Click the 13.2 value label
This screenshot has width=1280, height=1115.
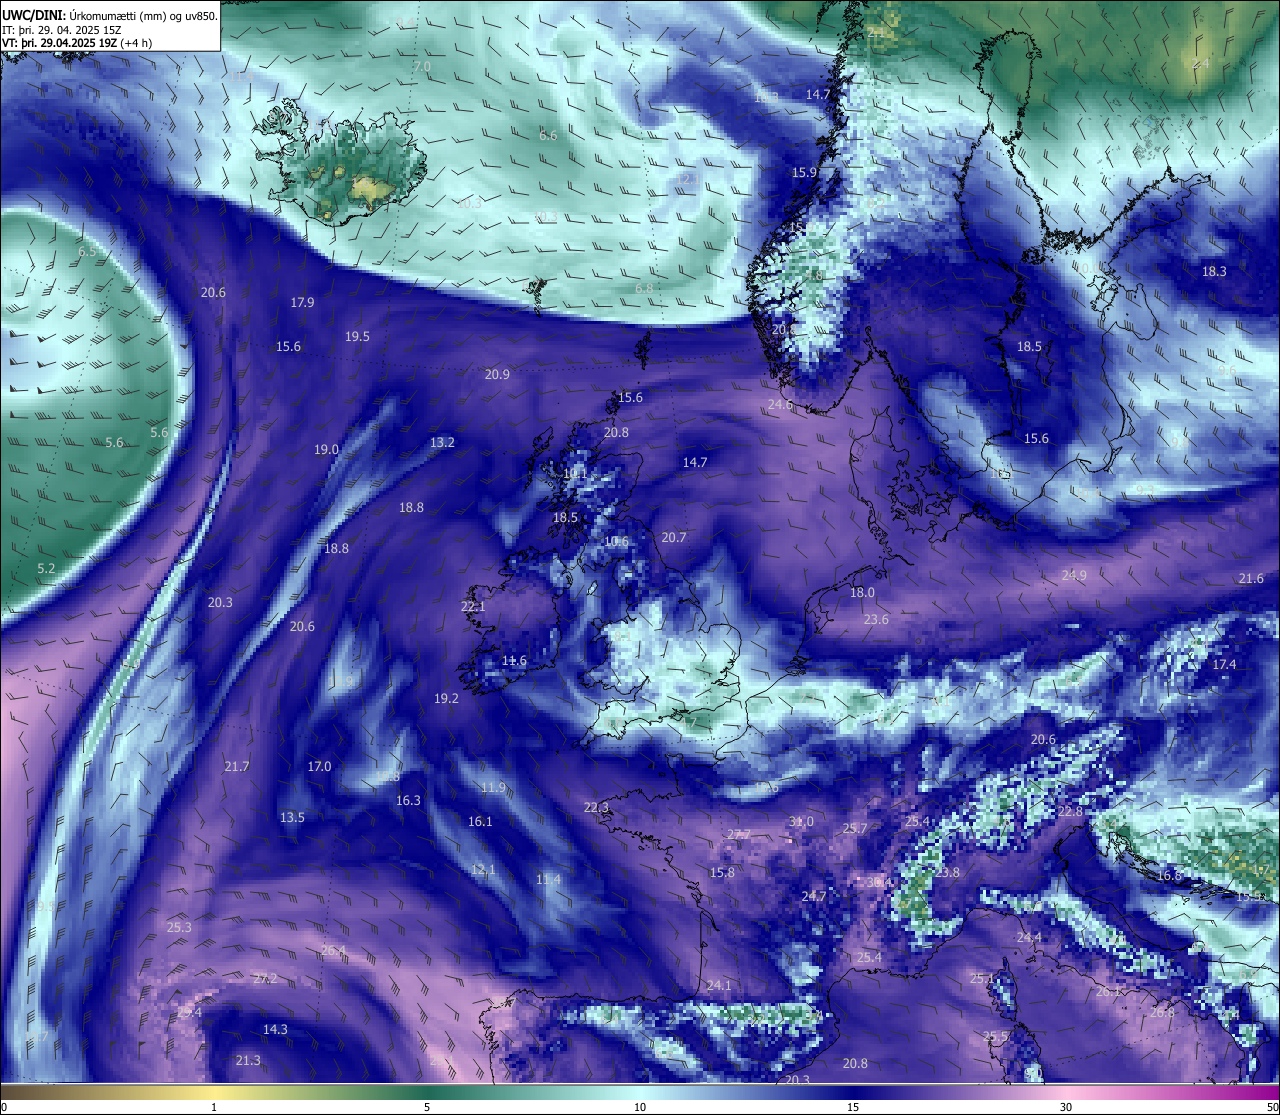442,442
